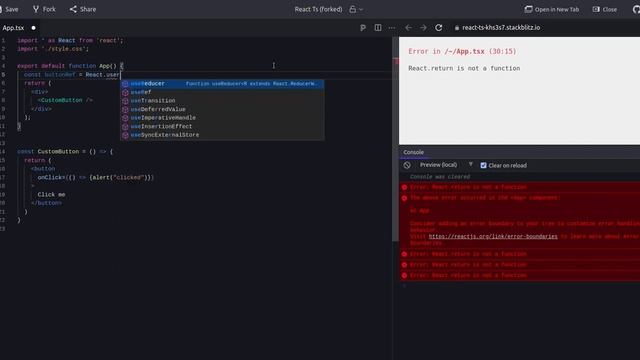Open the preview in a new tab

552,9
